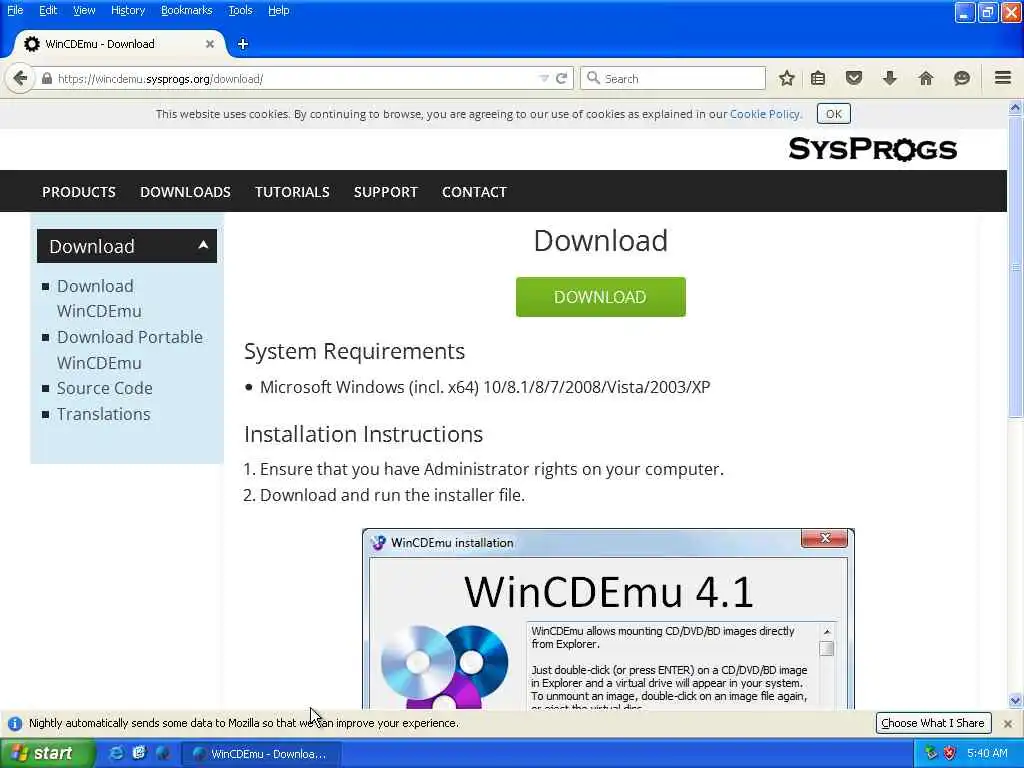Click the red security shield tray icon

[x=950, y=754]
